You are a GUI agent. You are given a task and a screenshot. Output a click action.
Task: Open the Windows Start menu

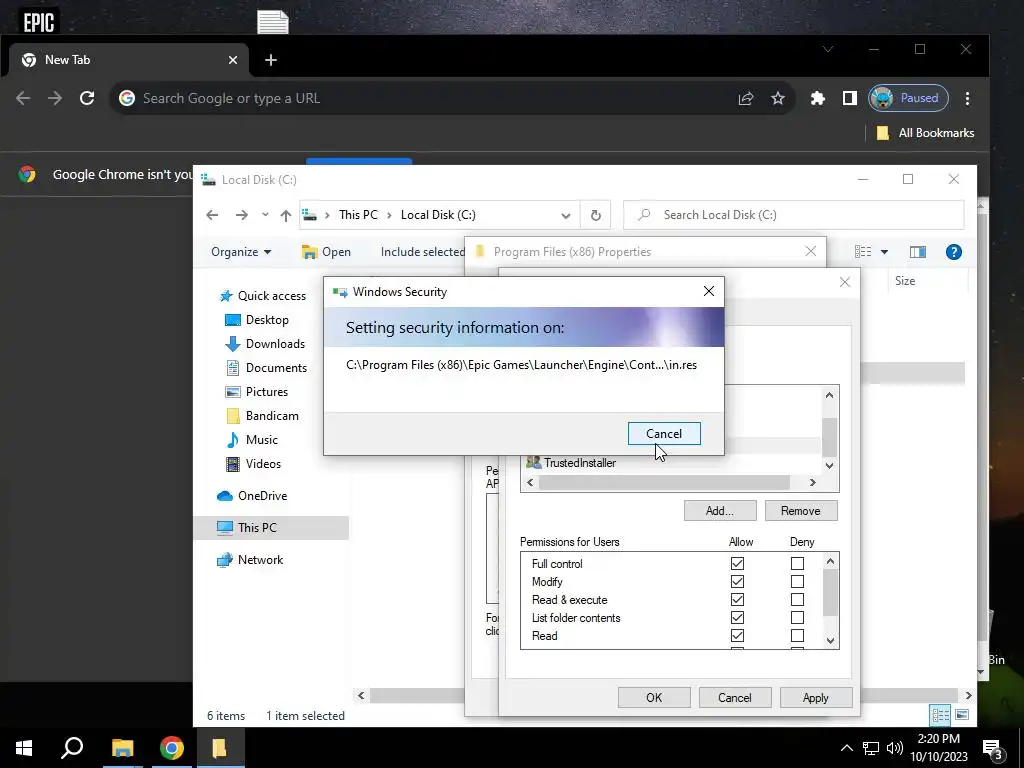click(24, 748)
